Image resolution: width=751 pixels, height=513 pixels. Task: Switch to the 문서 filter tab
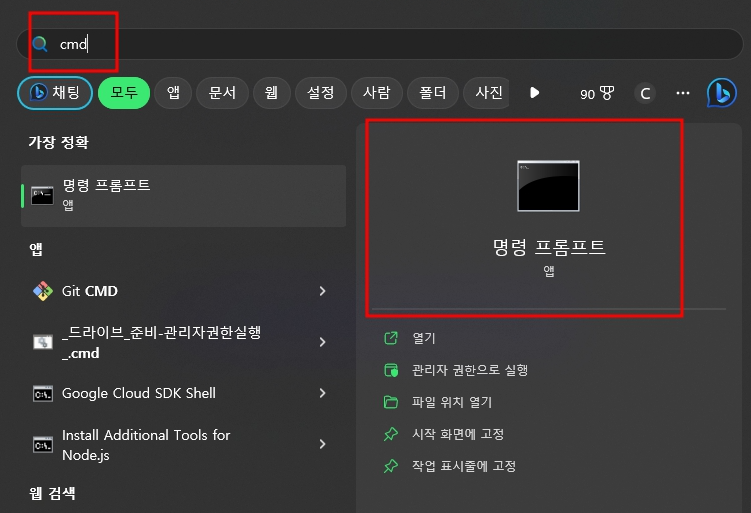click(222, 93)
